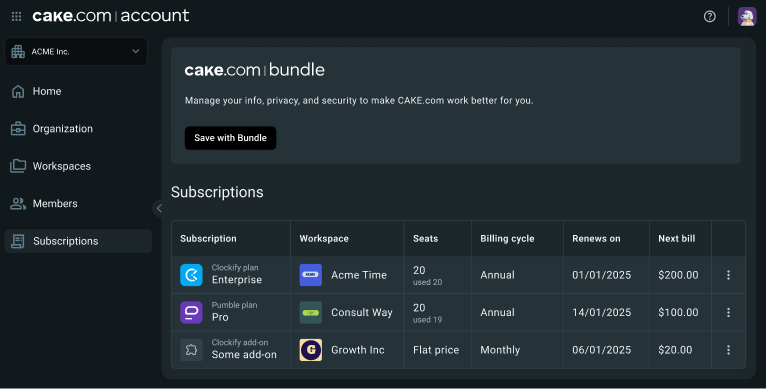The width and height of the screenshot is (766, 389).
Task: Click the cake.com account logo
Action: (x=110, y=16)
